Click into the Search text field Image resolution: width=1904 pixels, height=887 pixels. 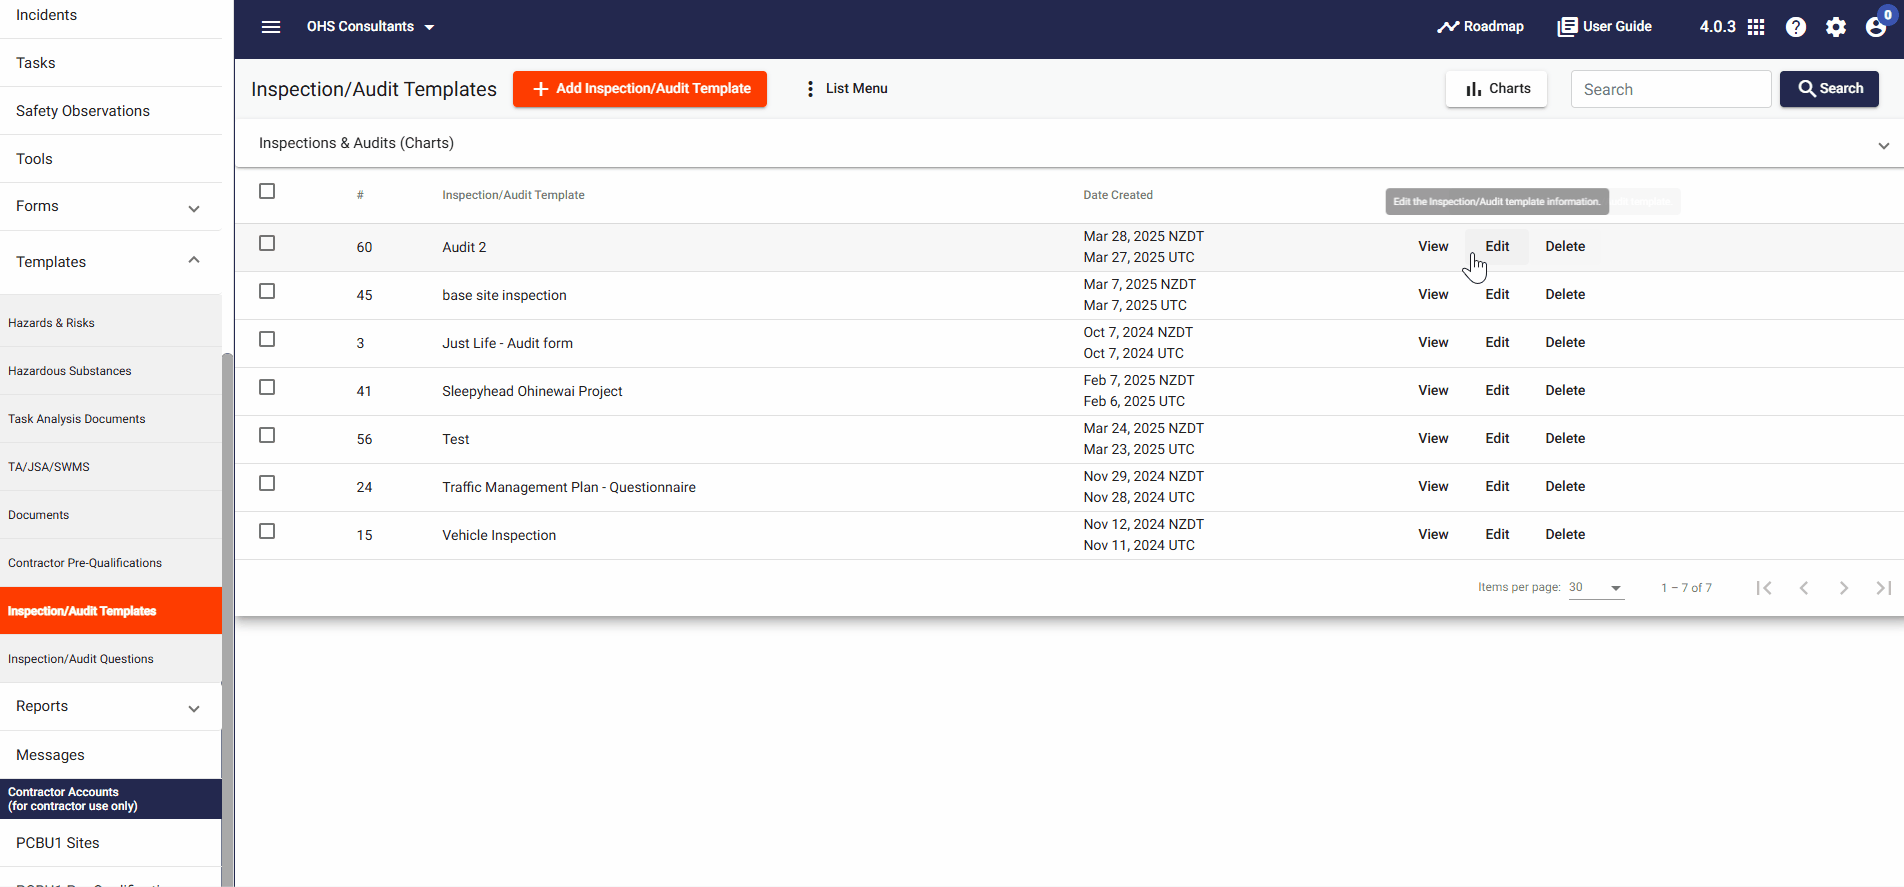click(x=1671, y=89)
